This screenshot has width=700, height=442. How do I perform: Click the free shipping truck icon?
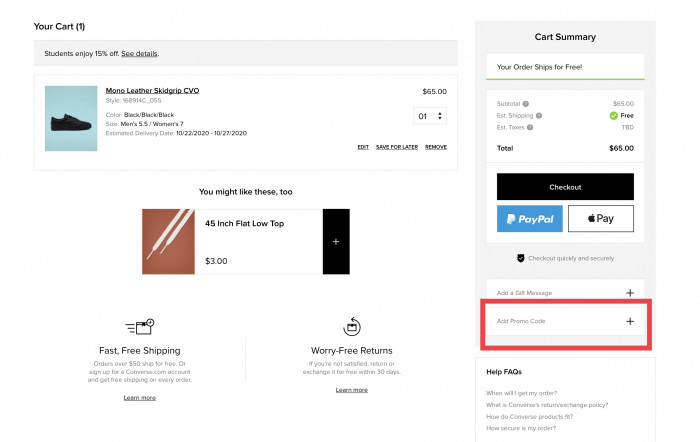pos(139,328)
